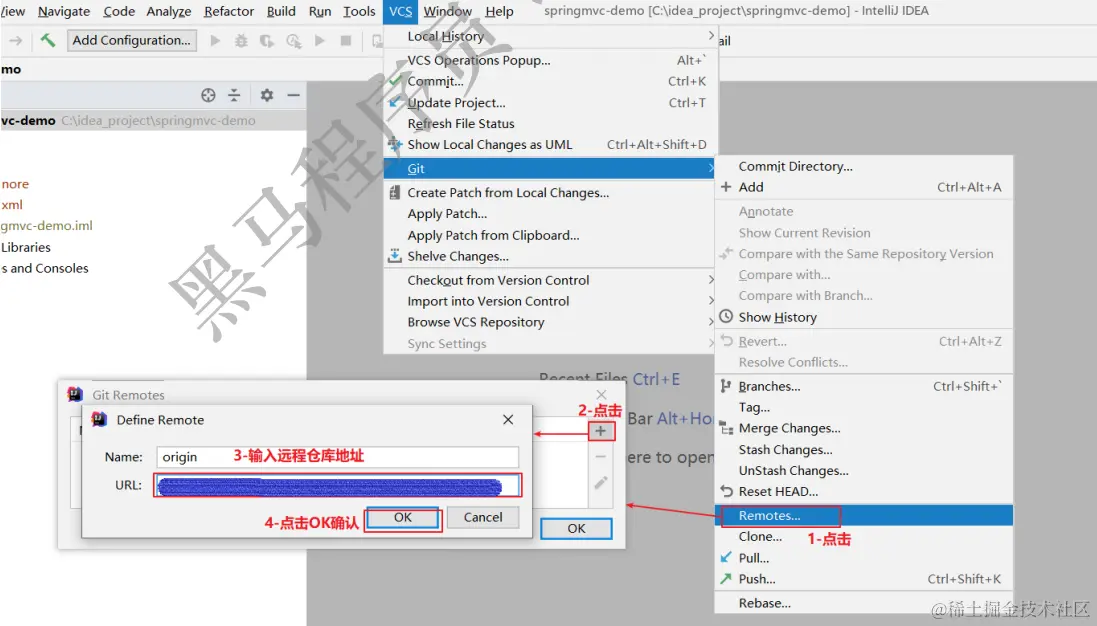Select Create Patch from Local Changes
This screenshot has height=626, width=1097.
tap(550, 193)
